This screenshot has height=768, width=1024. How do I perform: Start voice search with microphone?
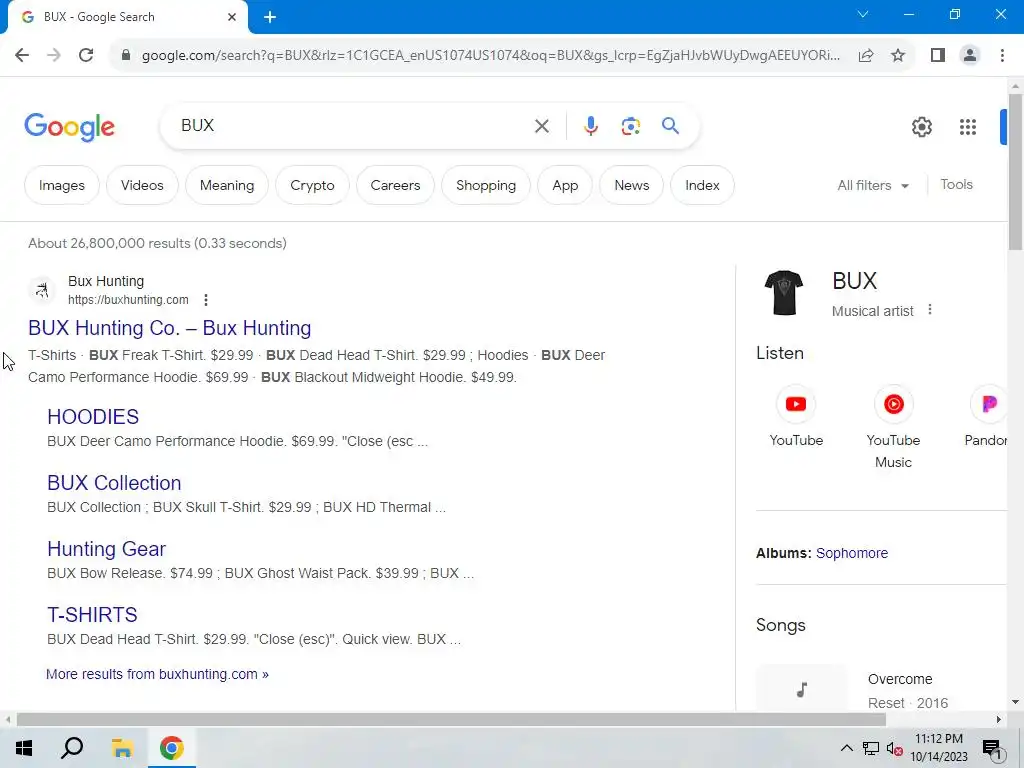590,126
